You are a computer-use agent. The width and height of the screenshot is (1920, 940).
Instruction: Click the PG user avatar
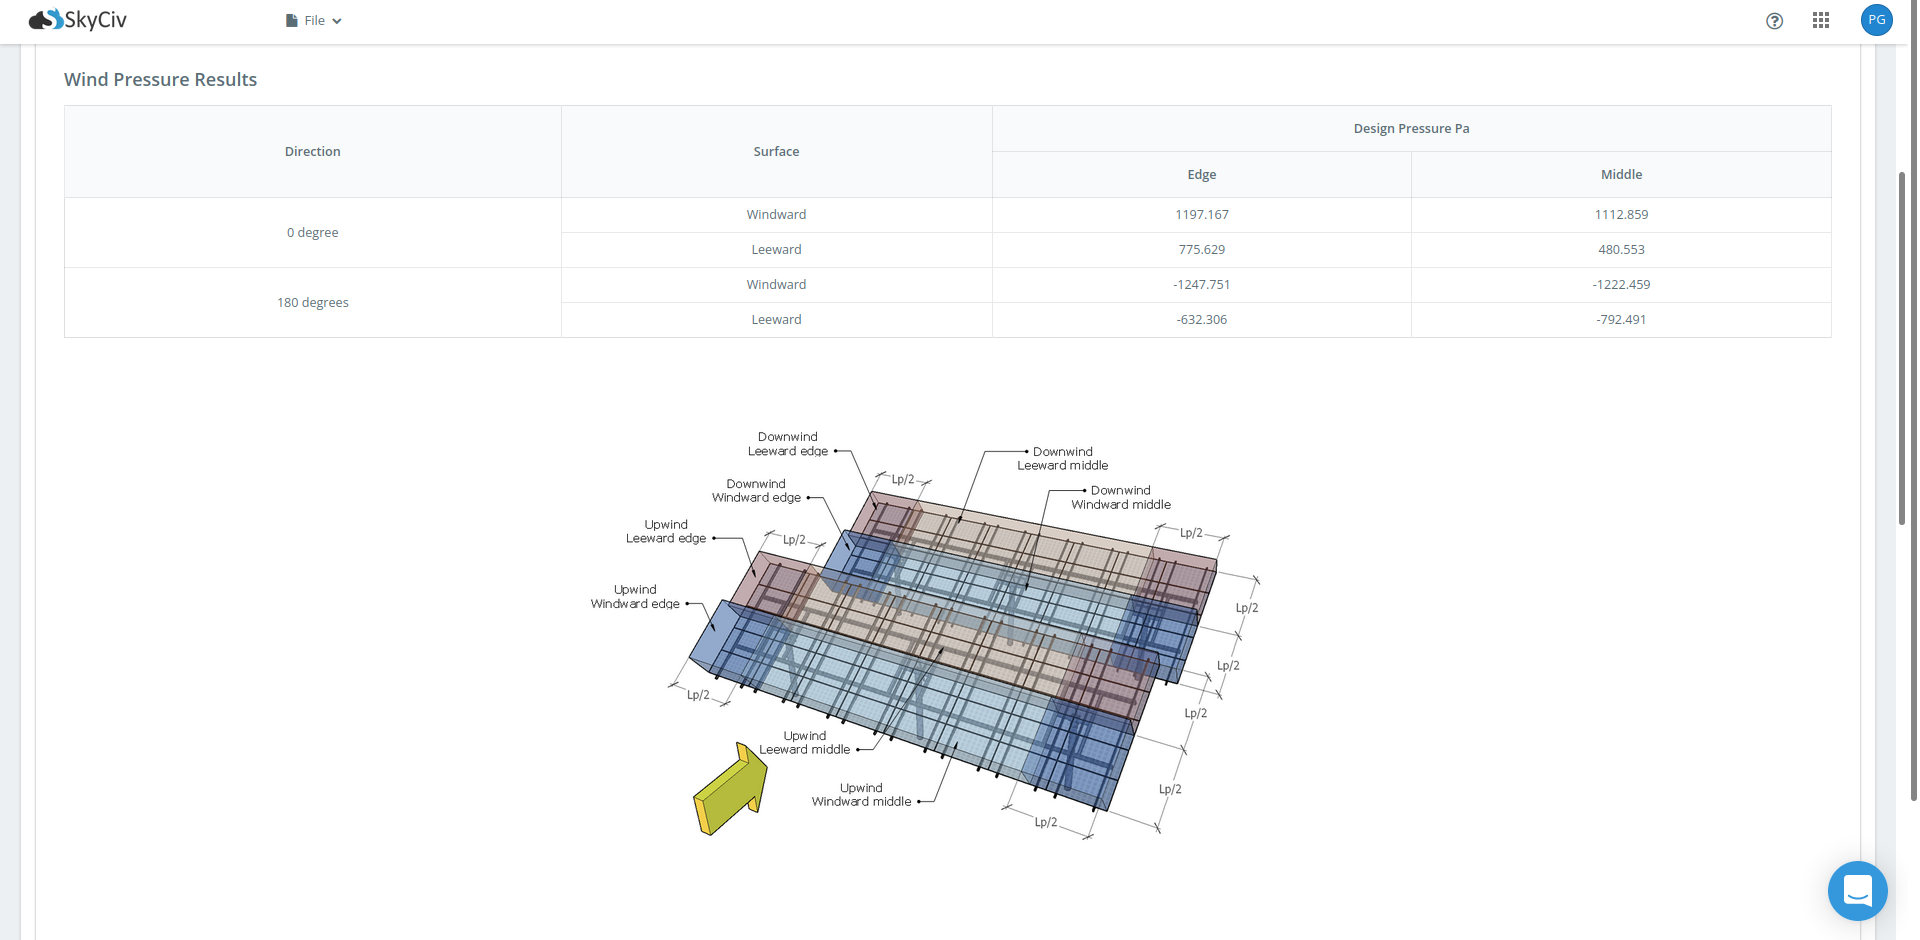coord(1876,20)
